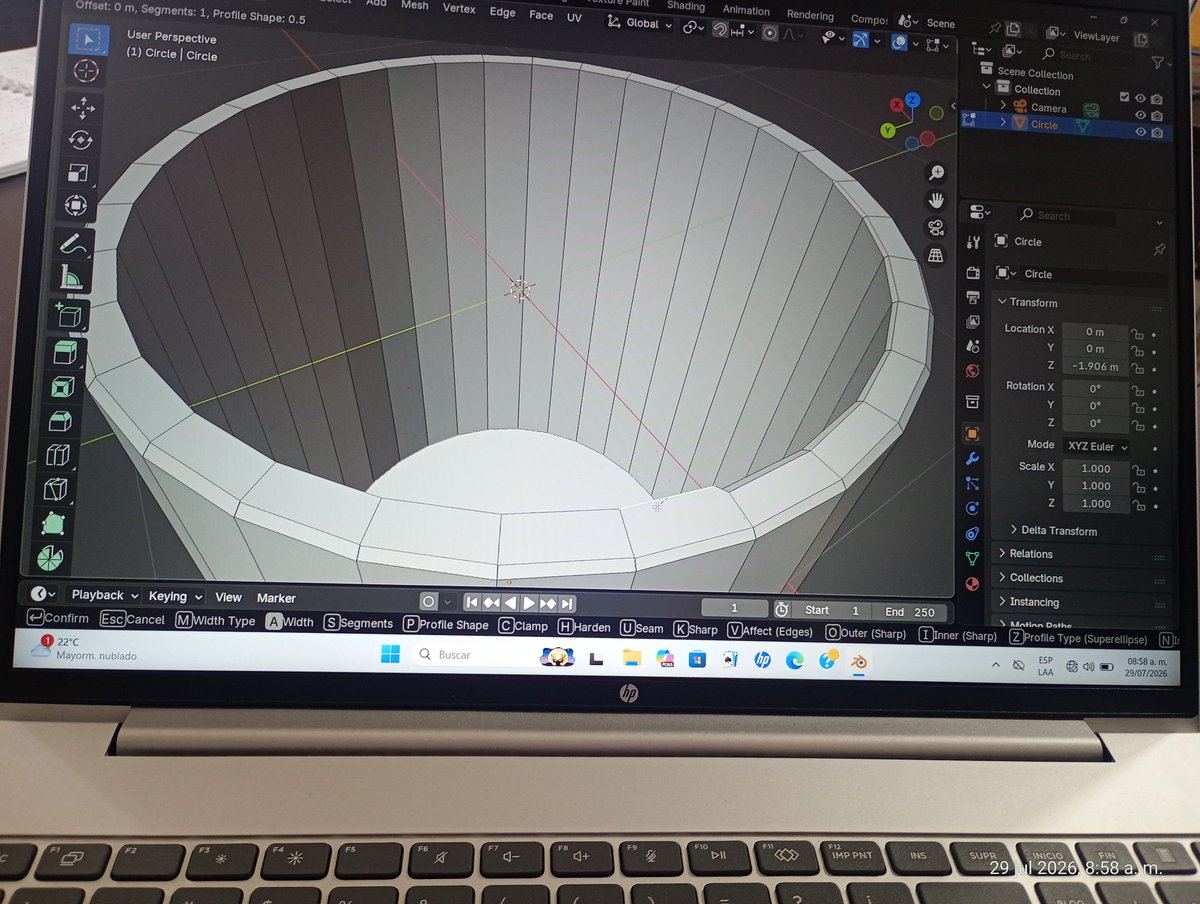The width and height of the screenshot is (1200, 904).
Task: Select the Cursor tool
Action: click(87, 71)
